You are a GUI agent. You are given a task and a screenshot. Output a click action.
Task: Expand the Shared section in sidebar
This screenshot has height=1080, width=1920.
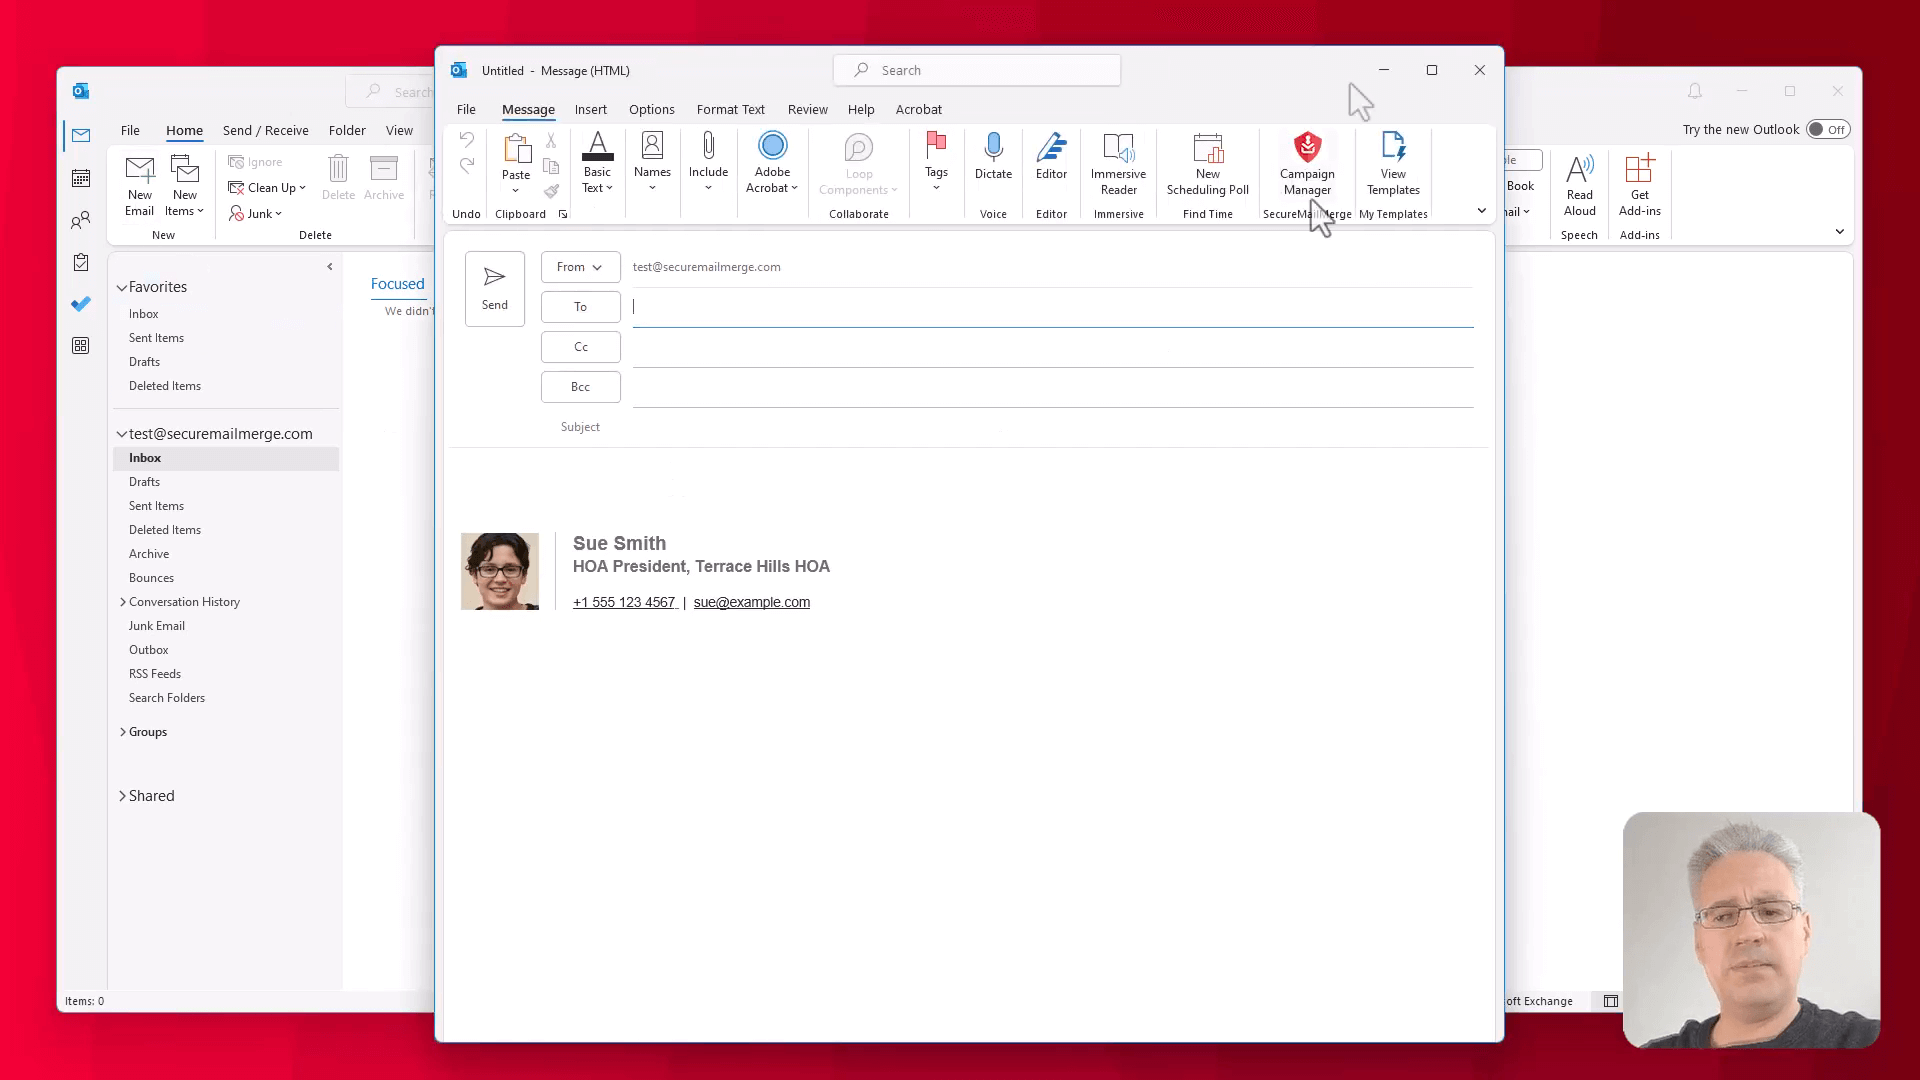[x=123, y=795]
